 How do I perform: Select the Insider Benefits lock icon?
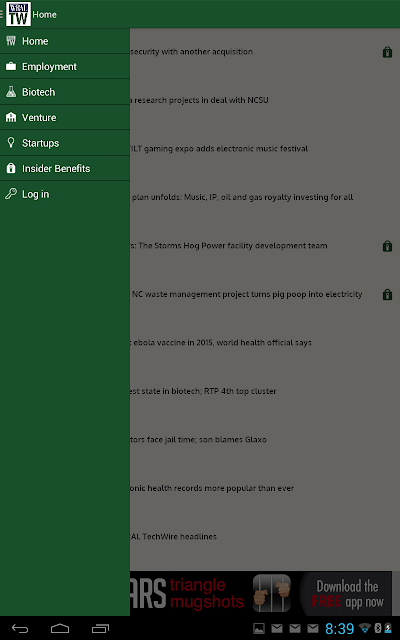coord(11,168)
